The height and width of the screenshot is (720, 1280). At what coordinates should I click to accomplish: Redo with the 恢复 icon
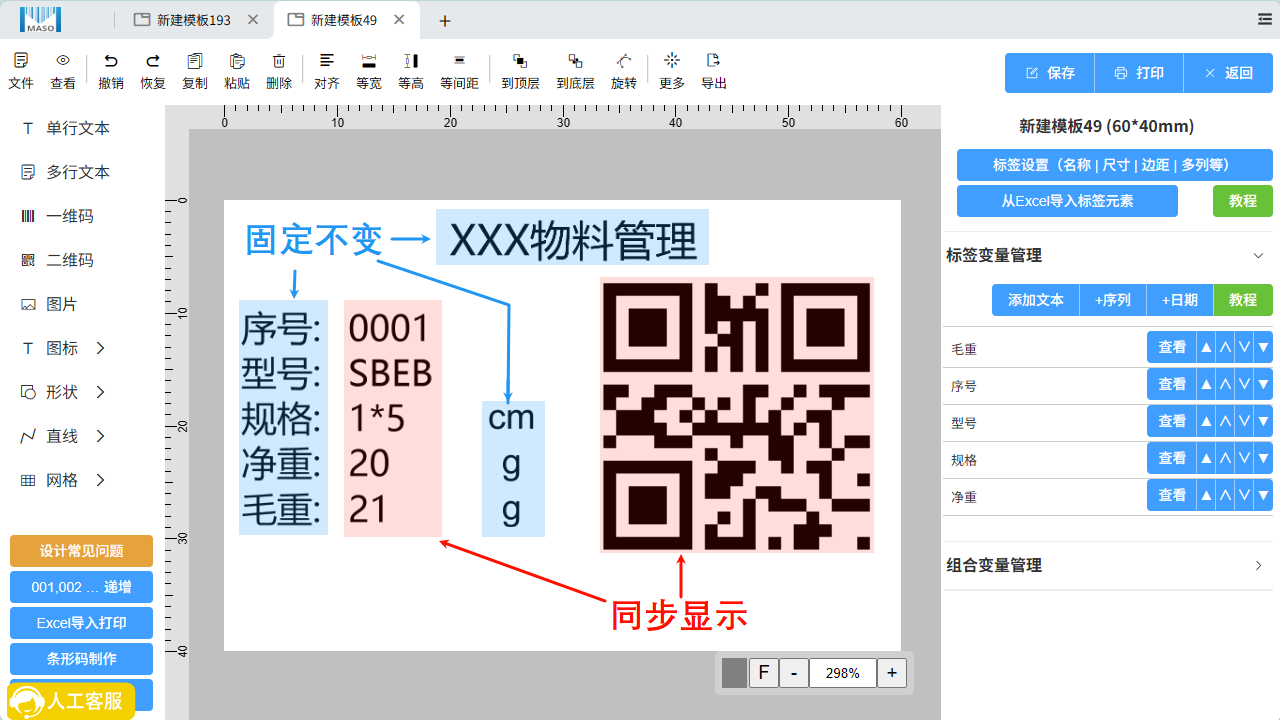coord(153,61)
